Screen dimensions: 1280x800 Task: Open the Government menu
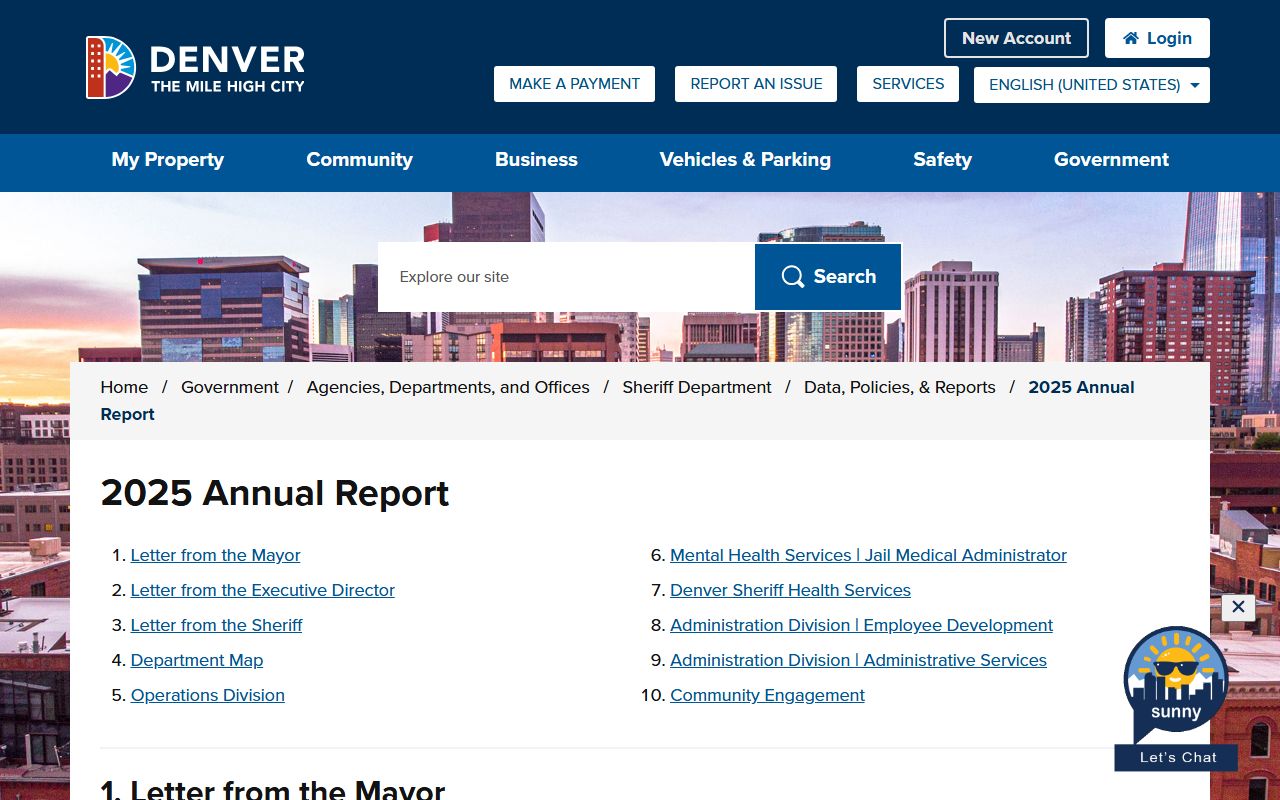(1111, 160)
